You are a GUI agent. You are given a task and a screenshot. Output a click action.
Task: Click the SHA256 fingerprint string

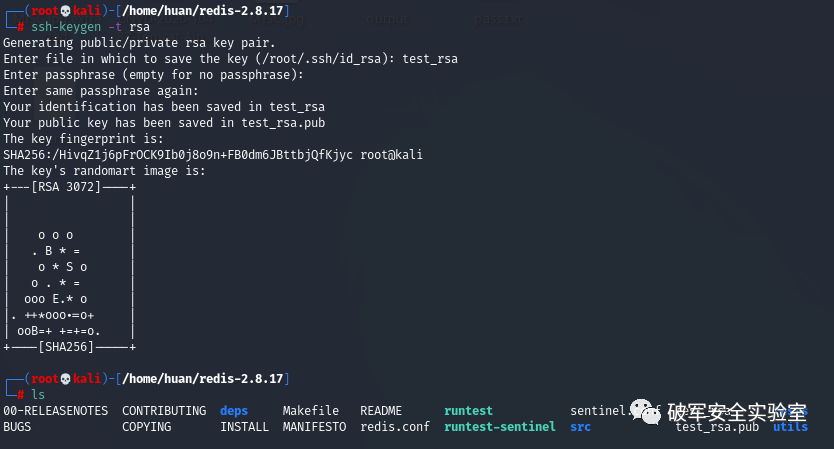point(178,155)
